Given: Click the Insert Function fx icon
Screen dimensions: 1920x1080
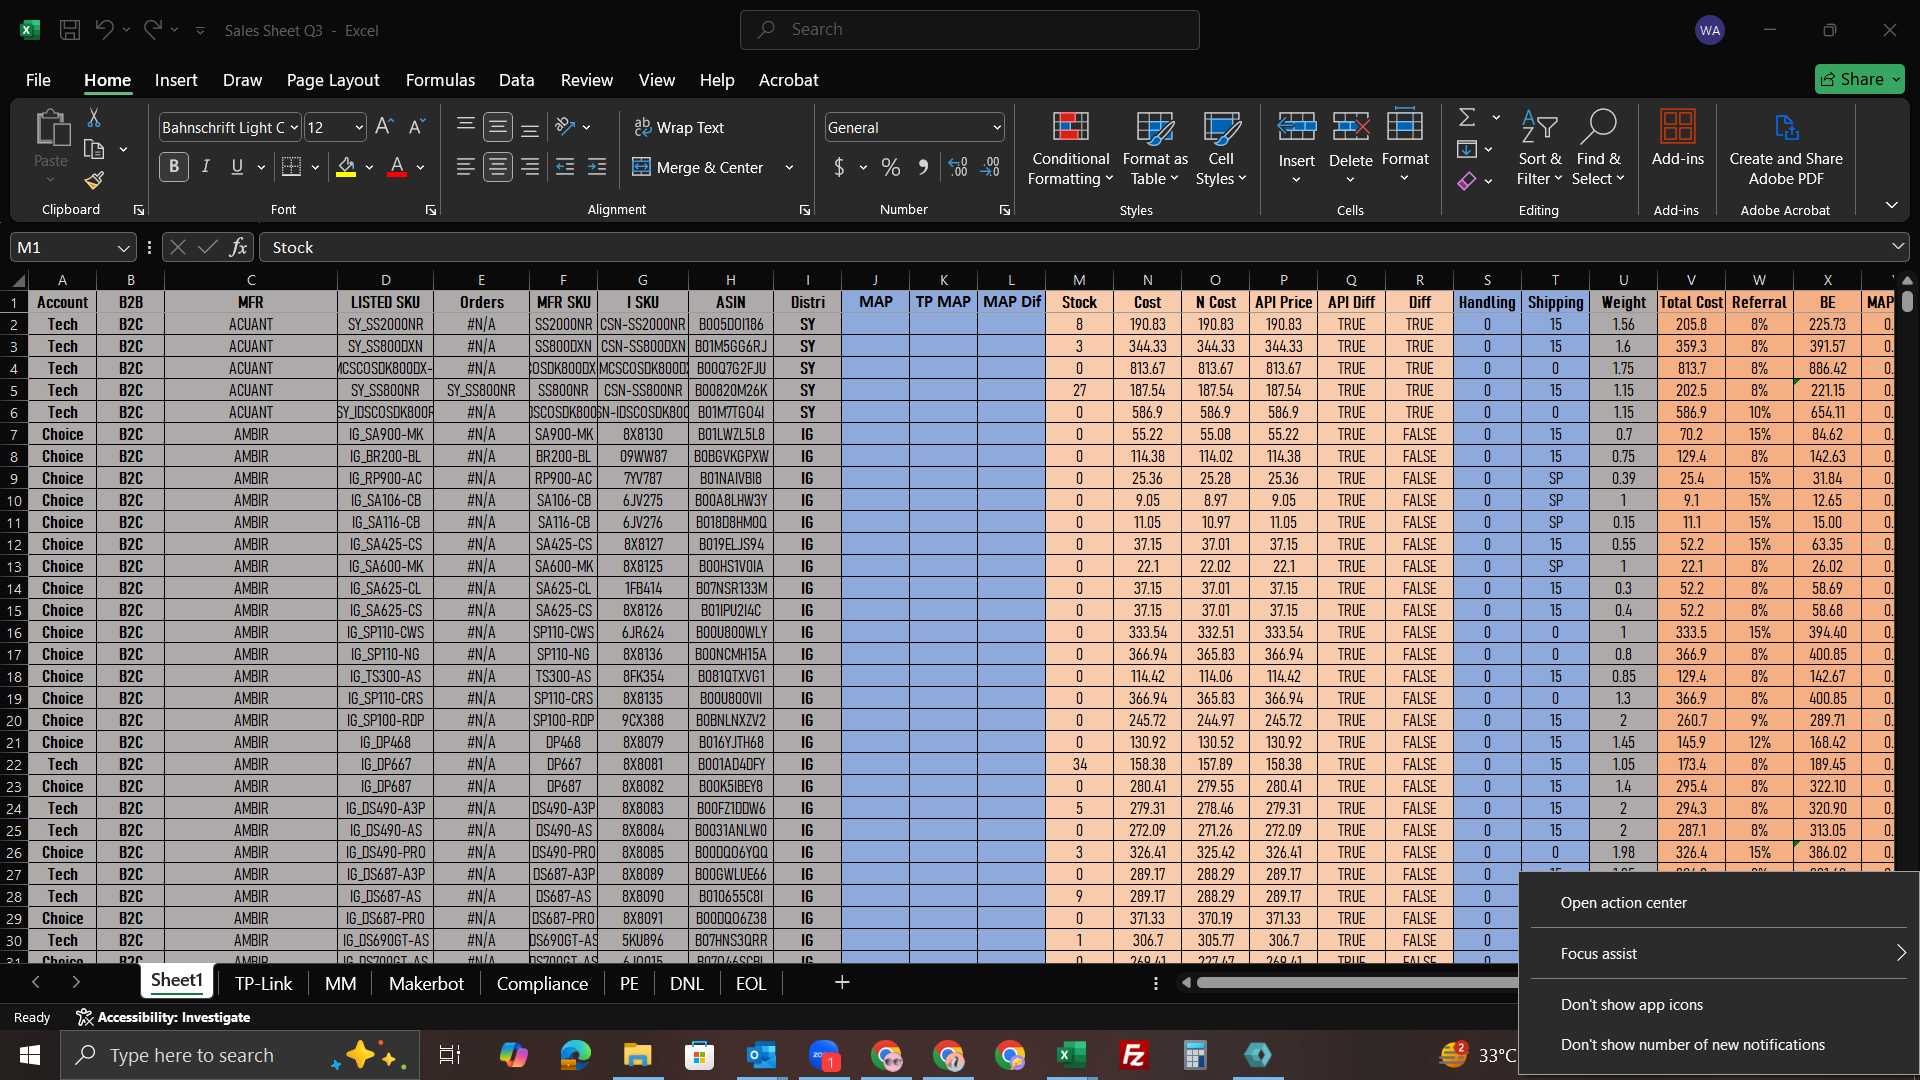Looking at the screenshot, I should (238, 247).
